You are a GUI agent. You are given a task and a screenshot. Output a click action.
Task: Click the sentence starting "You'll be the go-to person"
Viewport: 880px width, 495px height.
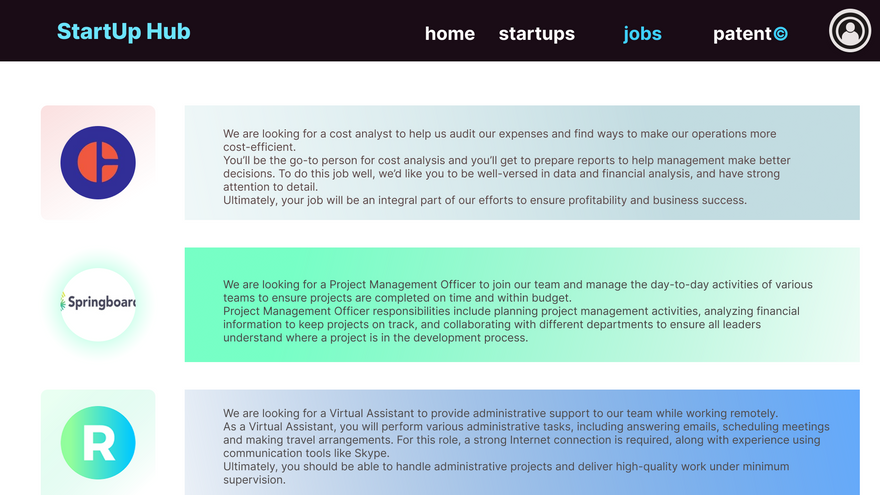click(x=506, y=161)
